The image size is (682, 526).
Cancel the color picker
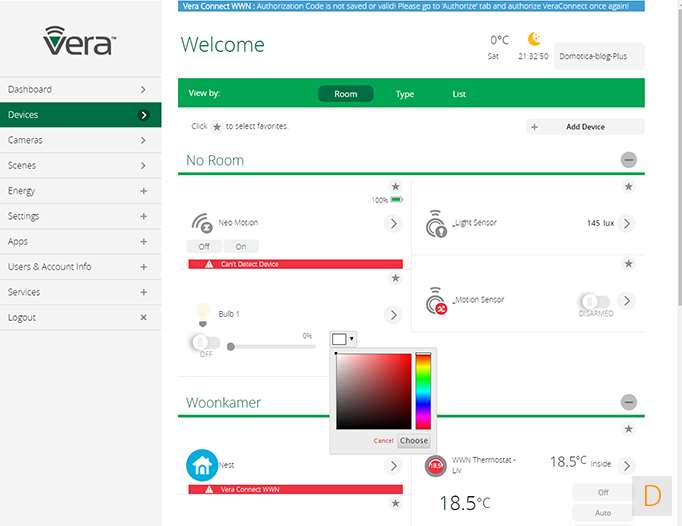click(383, 441)
